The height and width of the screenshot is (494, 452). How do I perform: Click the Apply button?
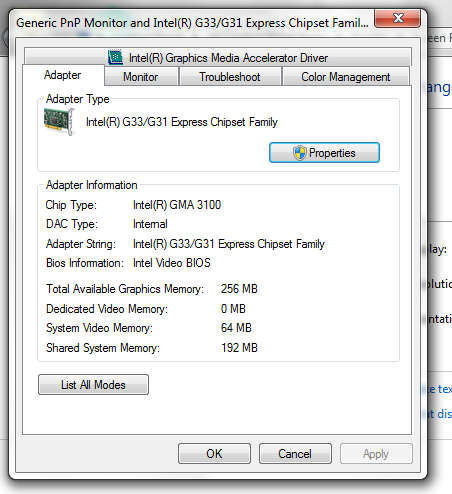(376, 454)
